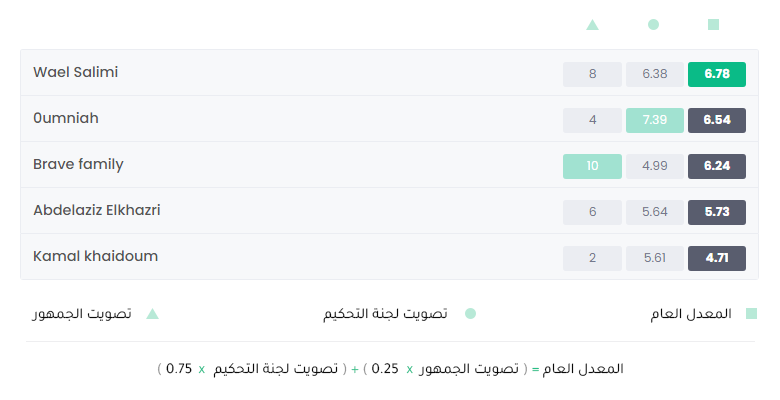
Task: Click the square icon in the legend
Action: coord(751,313)
